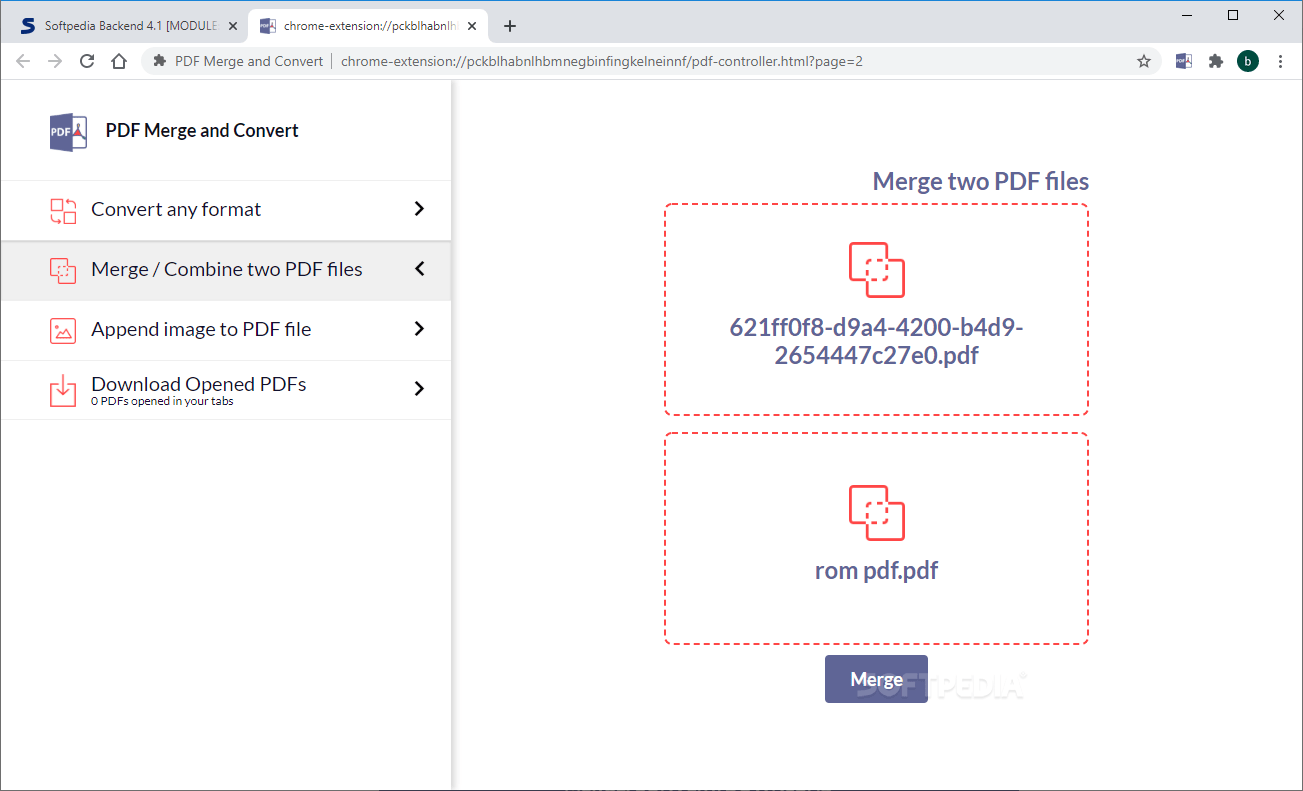Expand the Convert any format option
Viewport: 1303px width, 791px height.
click(419, 210)
